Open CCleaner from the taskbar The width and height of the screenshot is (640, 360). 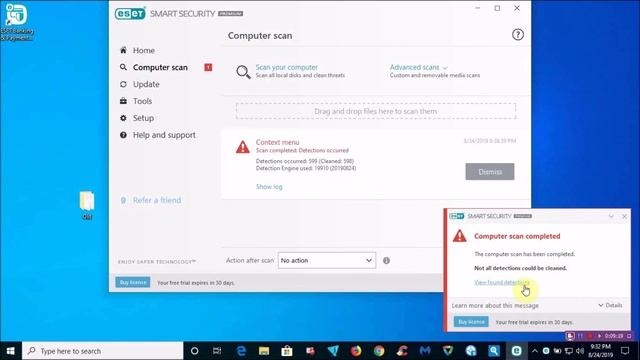(402, 351)
